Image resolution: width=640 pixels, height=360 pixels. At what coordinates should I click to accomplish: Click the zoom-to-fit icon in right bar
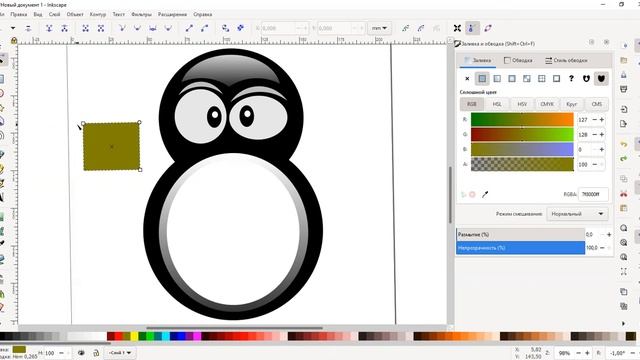623,271
